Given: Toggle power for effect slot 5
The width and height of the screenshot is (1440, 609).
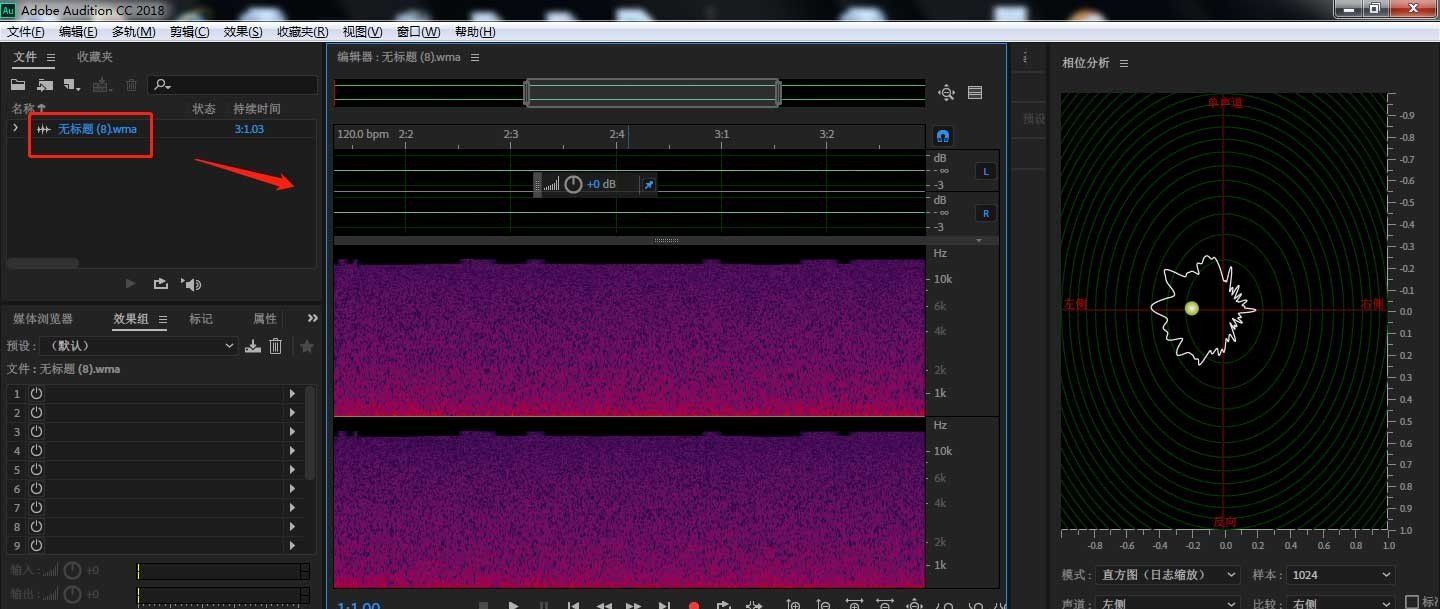Looking at the screenshot, I should [x=36, y=470].
